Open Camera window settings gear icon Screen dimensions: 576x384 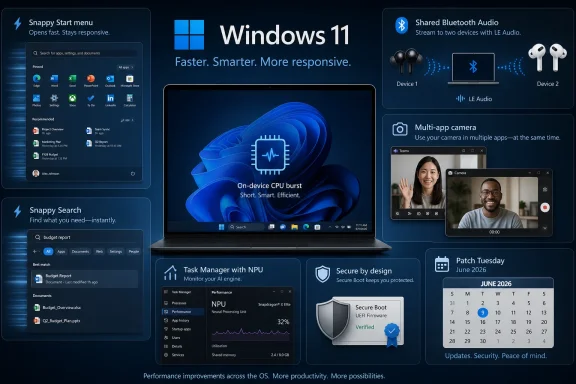pos(545,189)
